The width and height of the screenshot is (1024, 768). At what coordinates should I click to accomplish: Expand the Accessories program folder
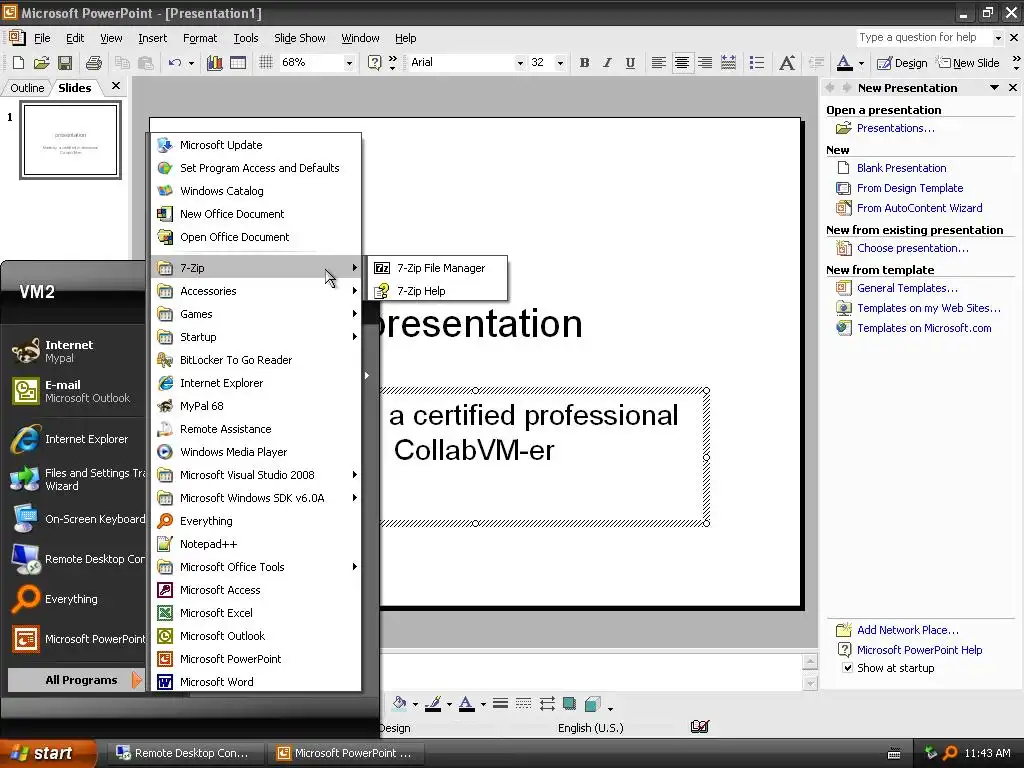click(256, 291)
